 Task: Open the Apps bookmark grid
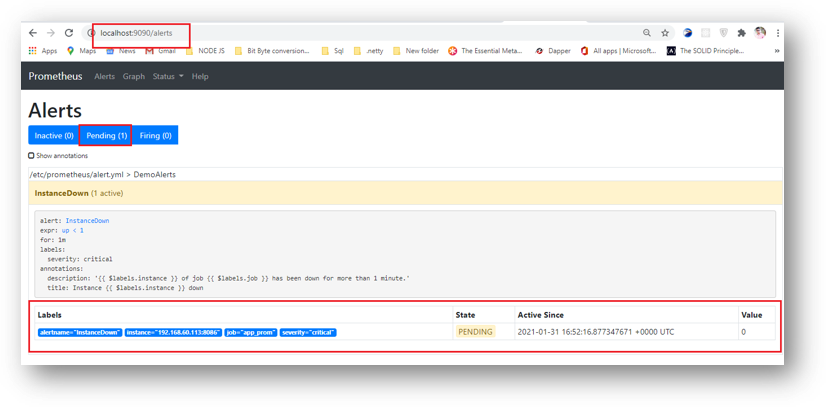(x=43, y=51)
